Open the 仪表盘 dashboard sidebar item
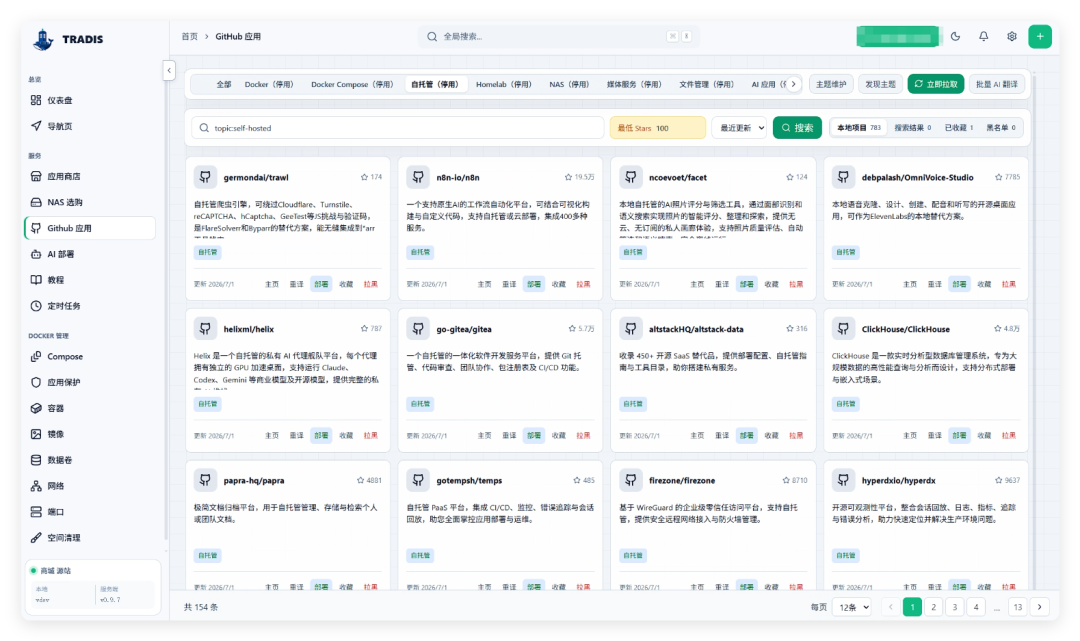 (90, 101)
